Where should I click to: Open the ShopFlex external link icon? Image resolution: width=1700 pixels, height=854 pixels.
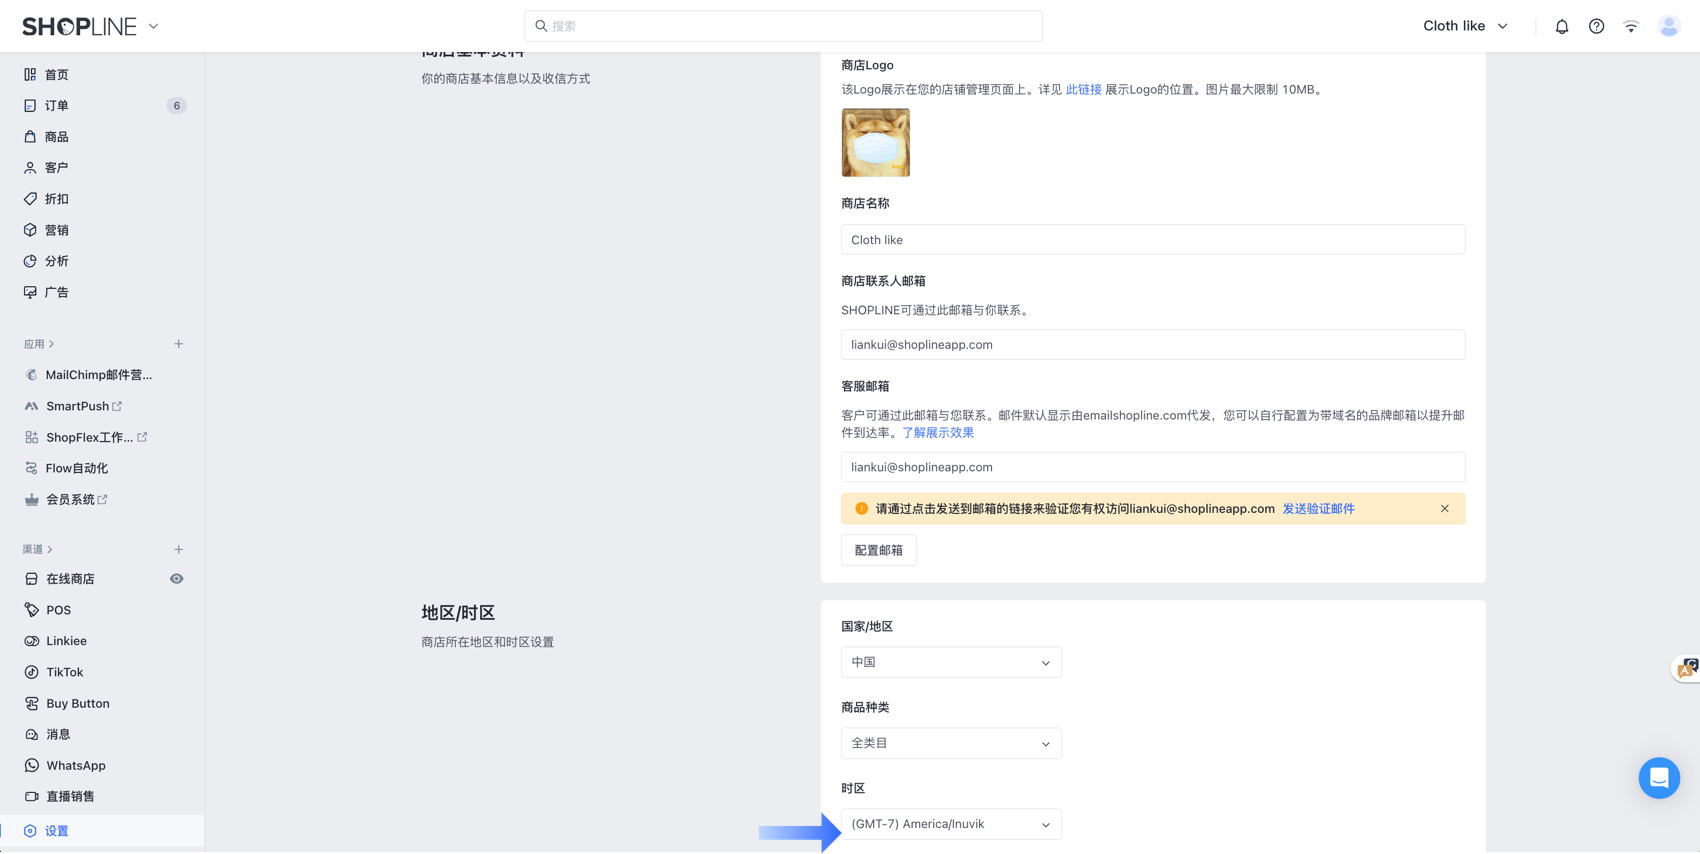pyautogui.click(x=142, y=437)
